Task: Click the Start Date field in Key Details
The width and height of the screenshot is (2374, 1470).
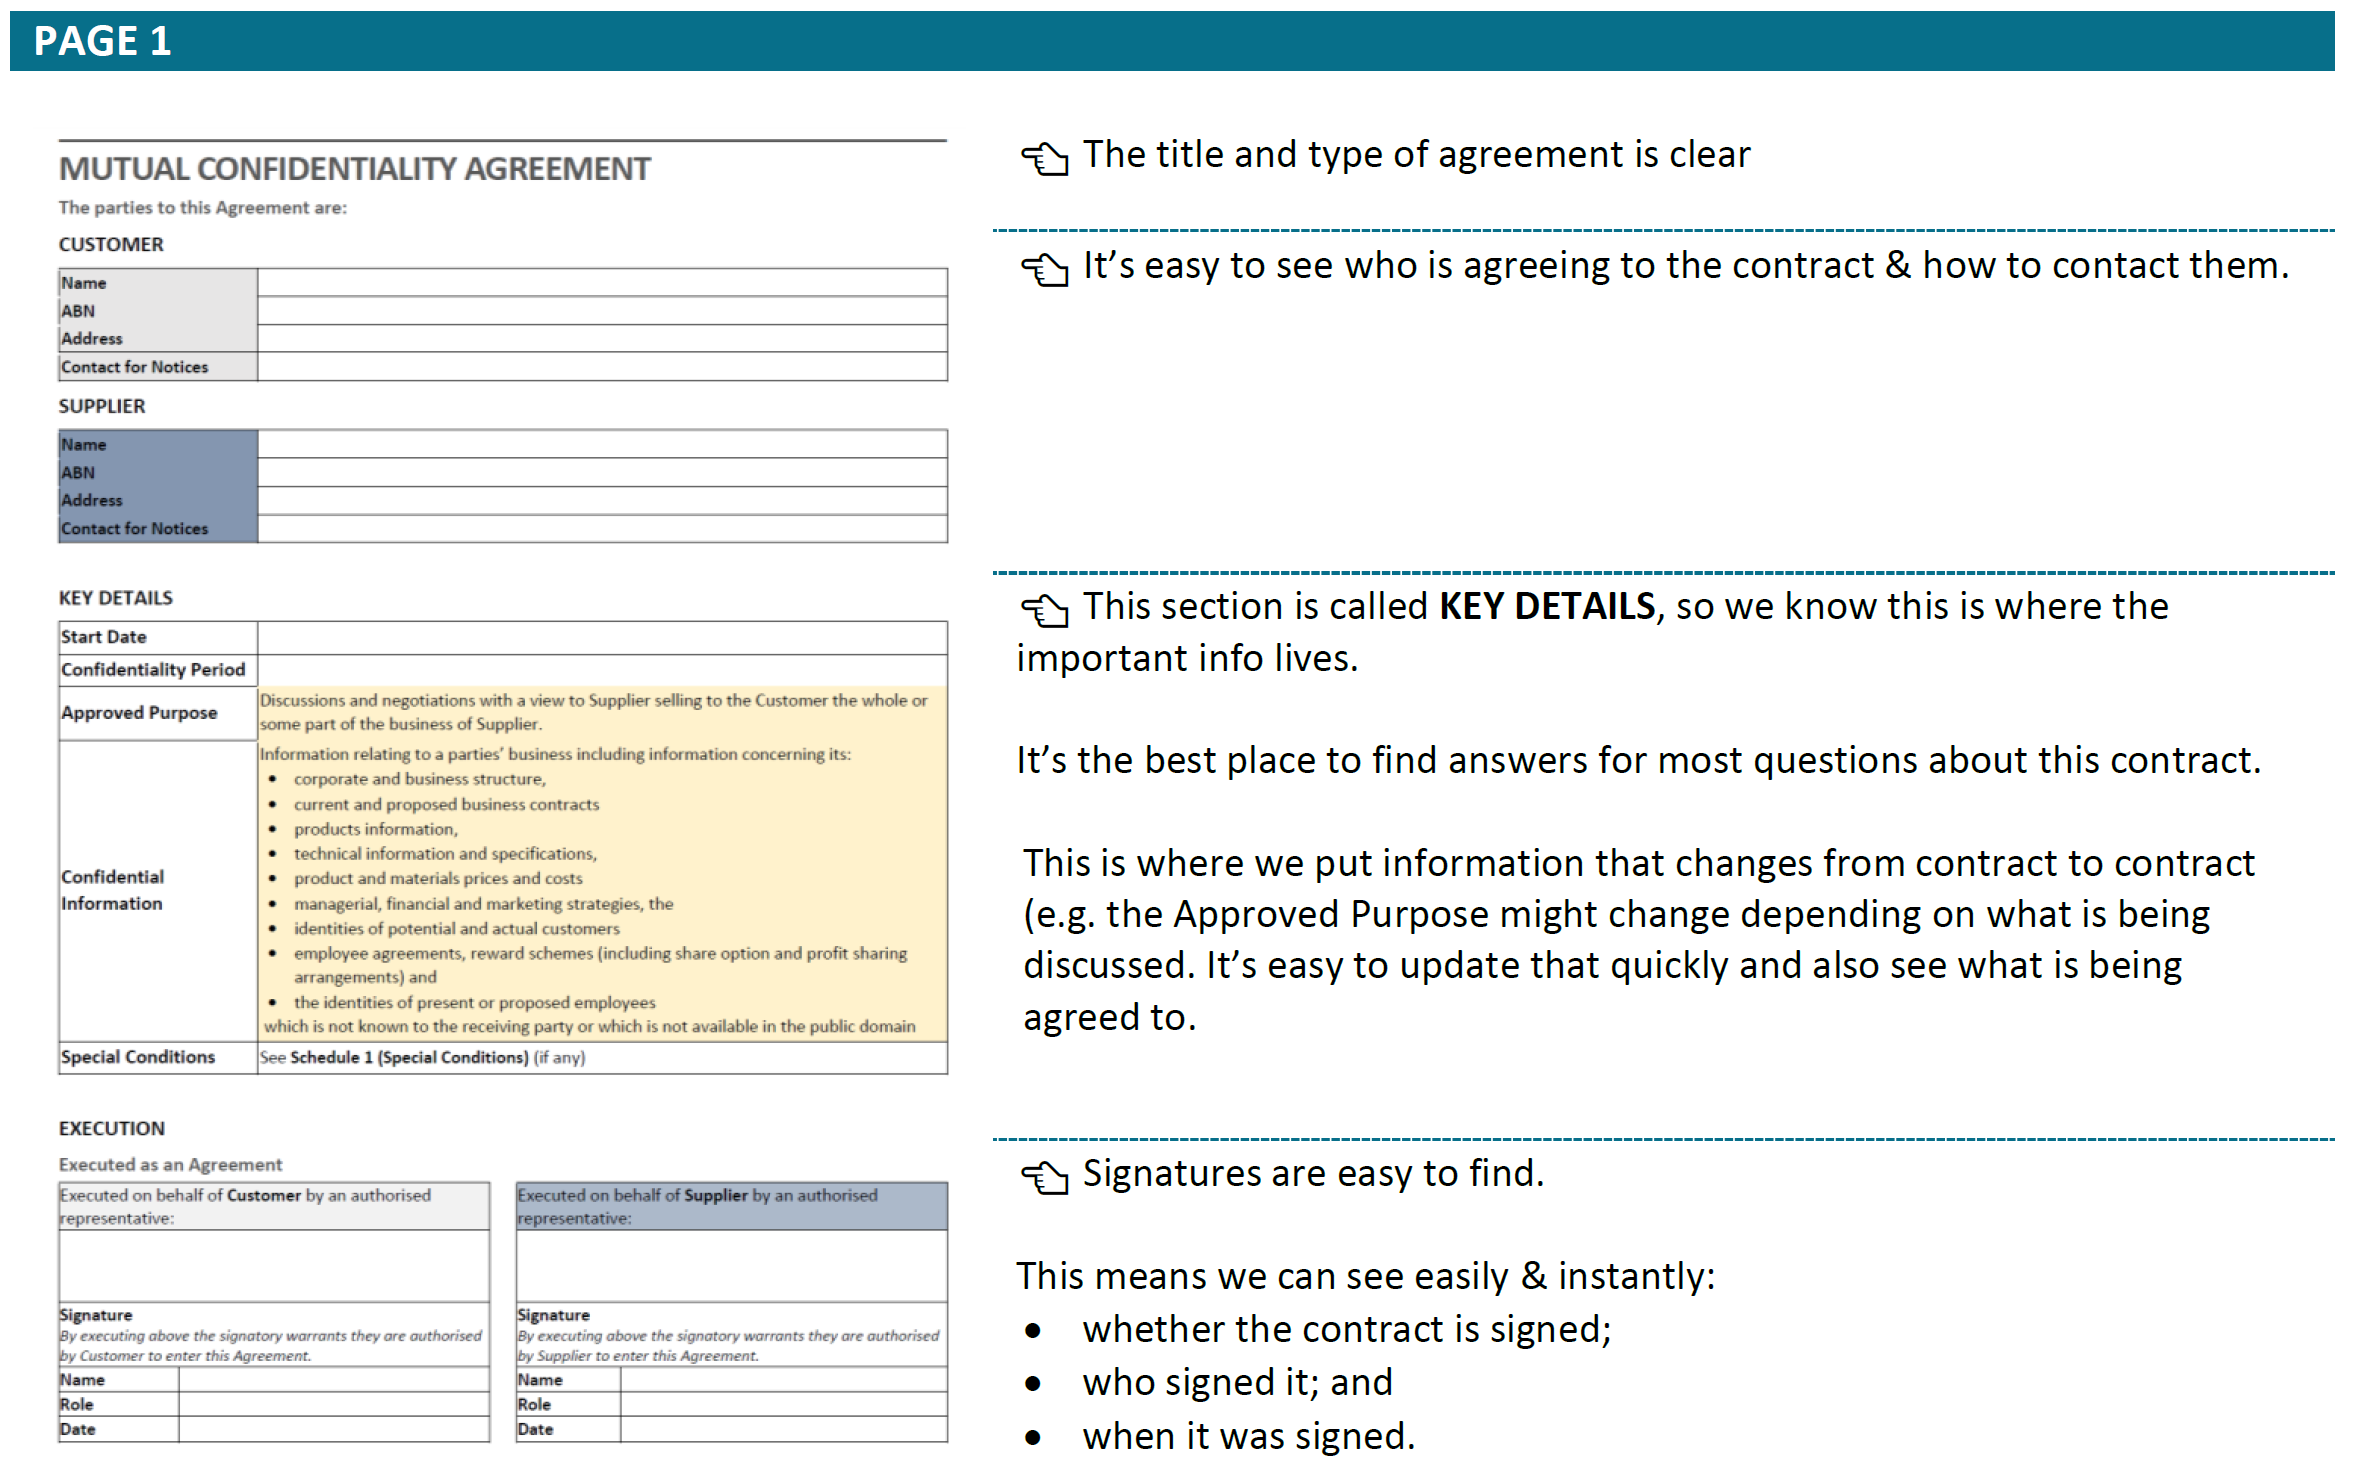Action: (x=602, y=637)
